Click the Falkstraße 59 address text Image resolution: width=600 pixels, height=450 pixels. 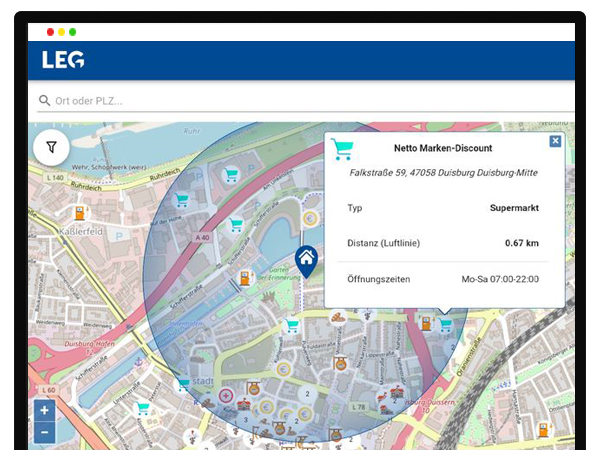coord(443,172)
